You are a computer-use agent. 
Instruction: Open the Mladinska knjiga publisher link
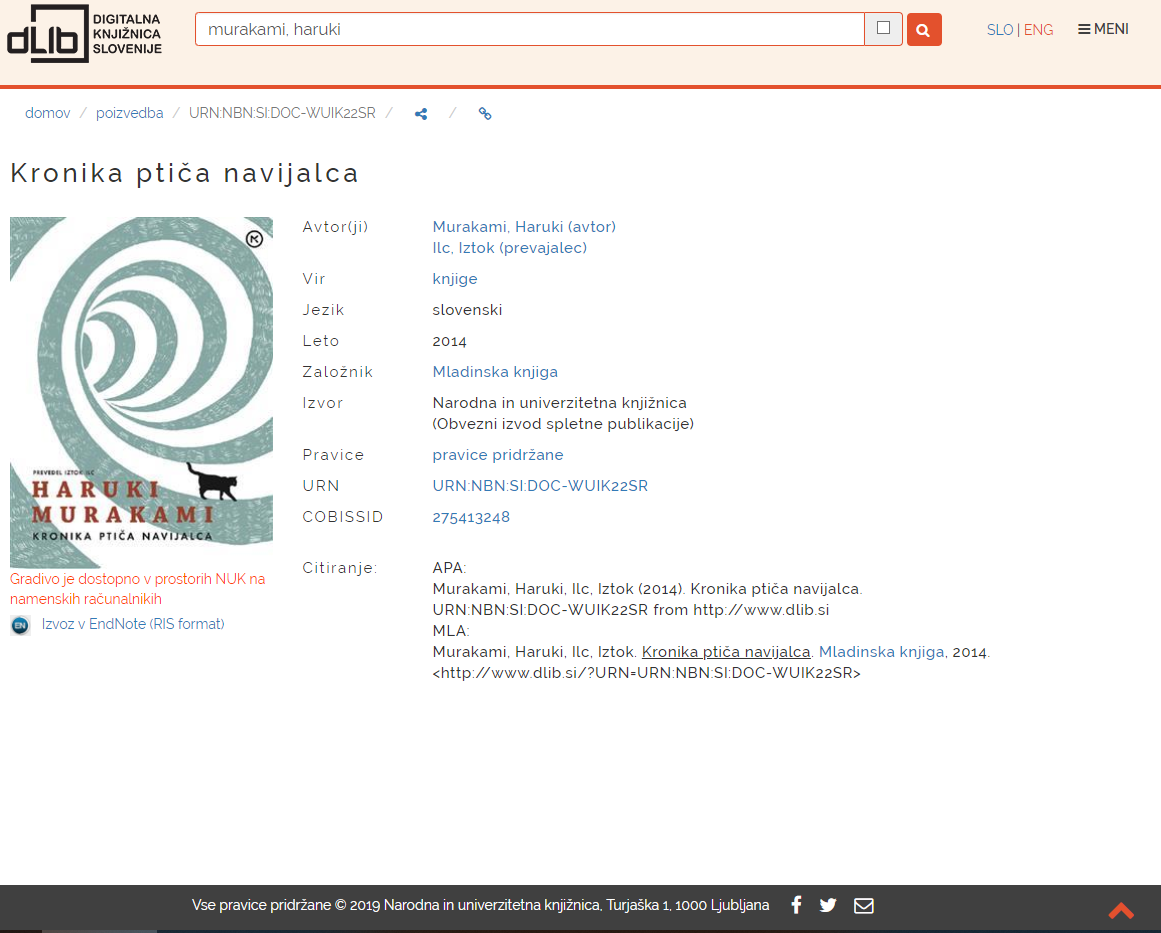[495, 372]
